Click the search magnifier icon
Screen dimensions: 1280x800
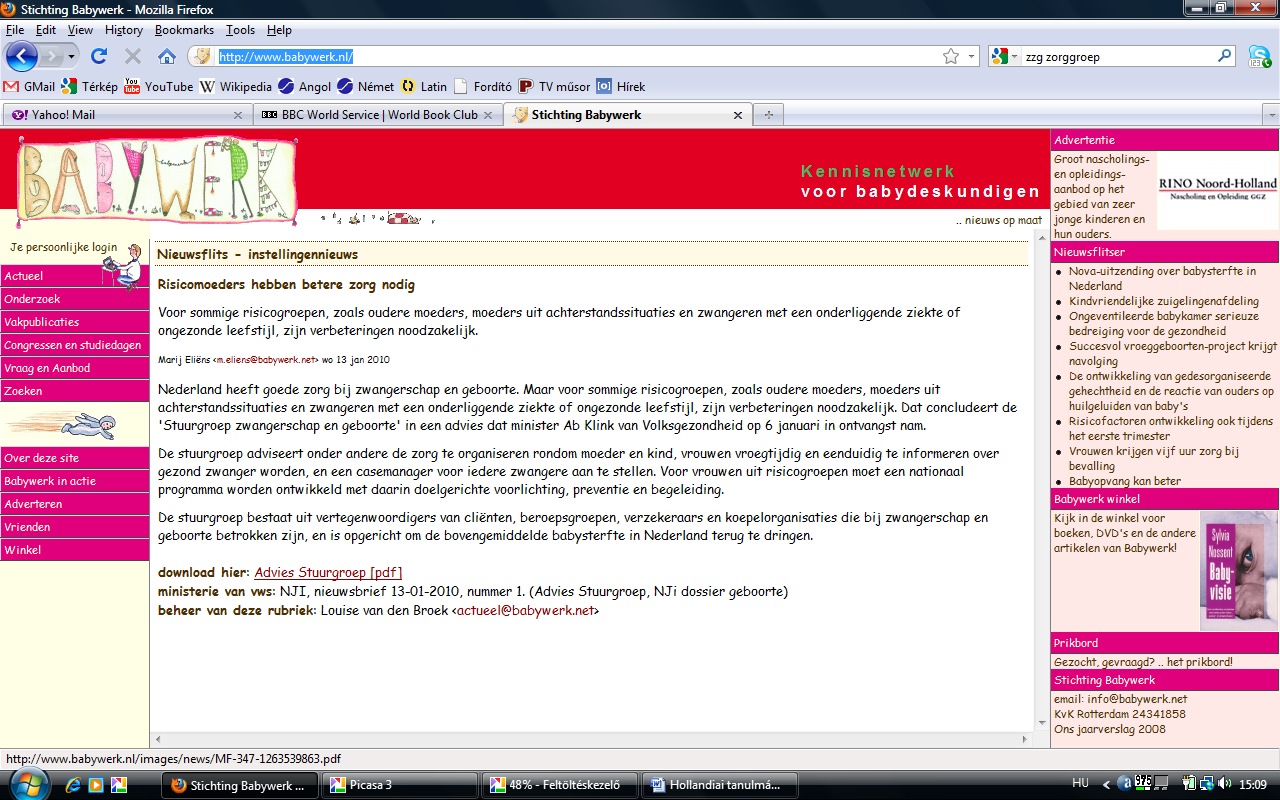click(x=1225, y=56)
